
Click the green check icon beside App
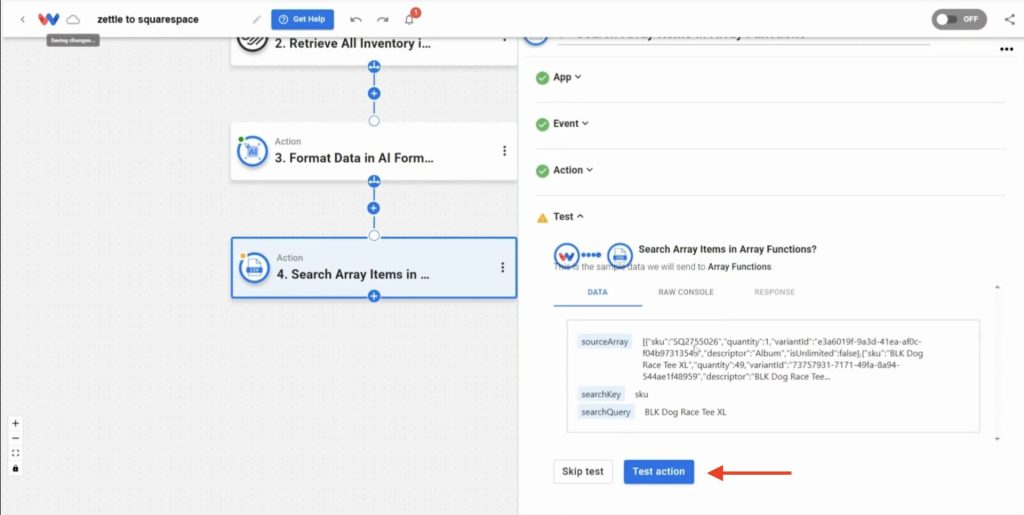[x=542, y=78]
